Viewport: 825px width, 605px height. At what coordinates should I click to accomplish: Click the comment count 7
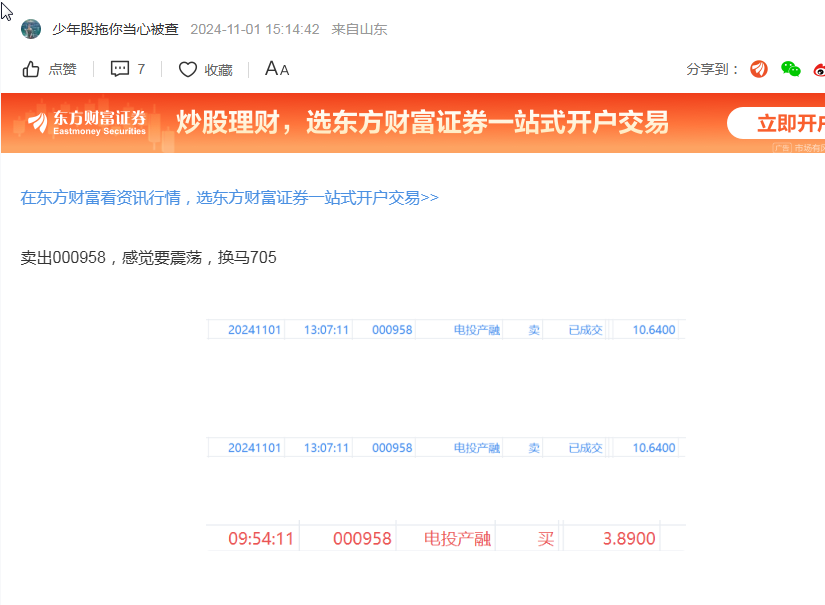(141, 69)
